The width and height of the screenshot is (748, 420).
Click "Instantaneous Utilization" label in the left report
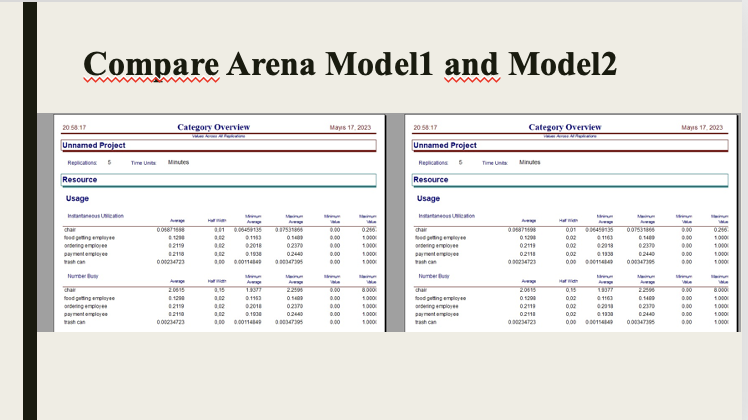coord(95,216)
